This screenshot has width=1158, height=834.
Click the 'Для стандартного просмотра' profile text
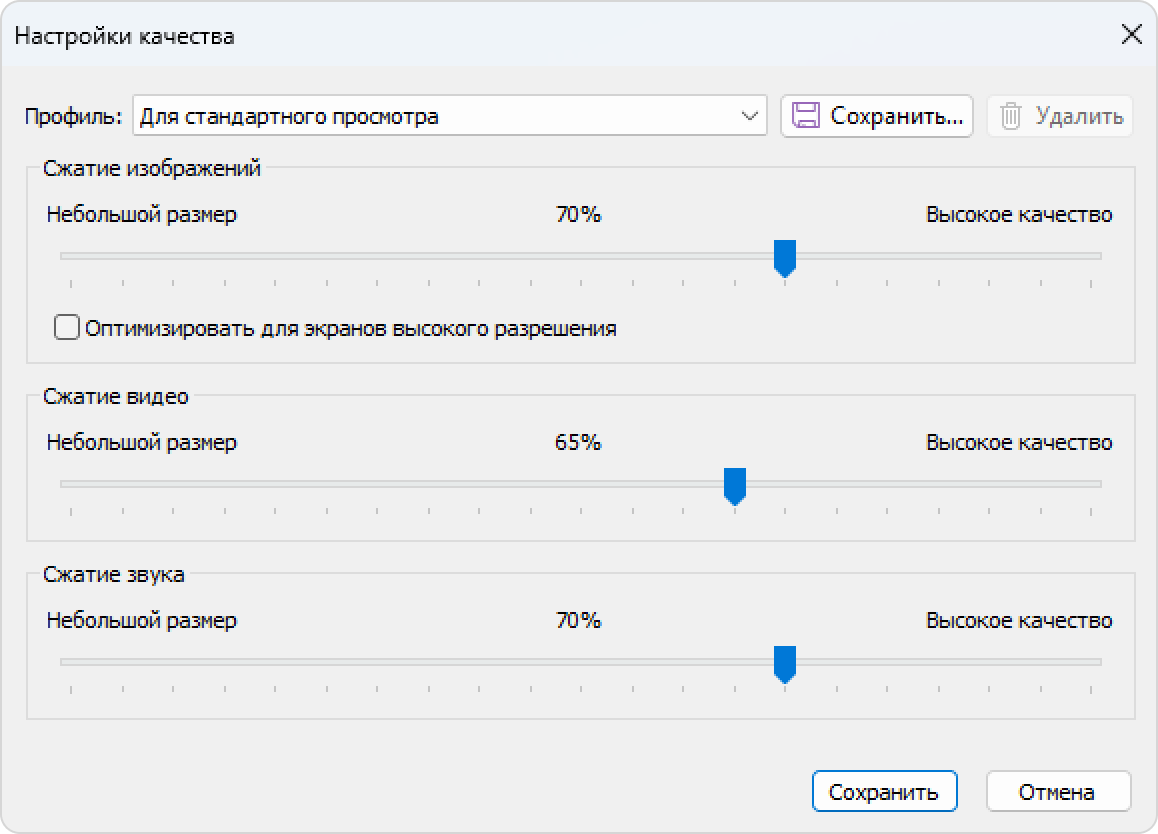click(x=290, y=117)
